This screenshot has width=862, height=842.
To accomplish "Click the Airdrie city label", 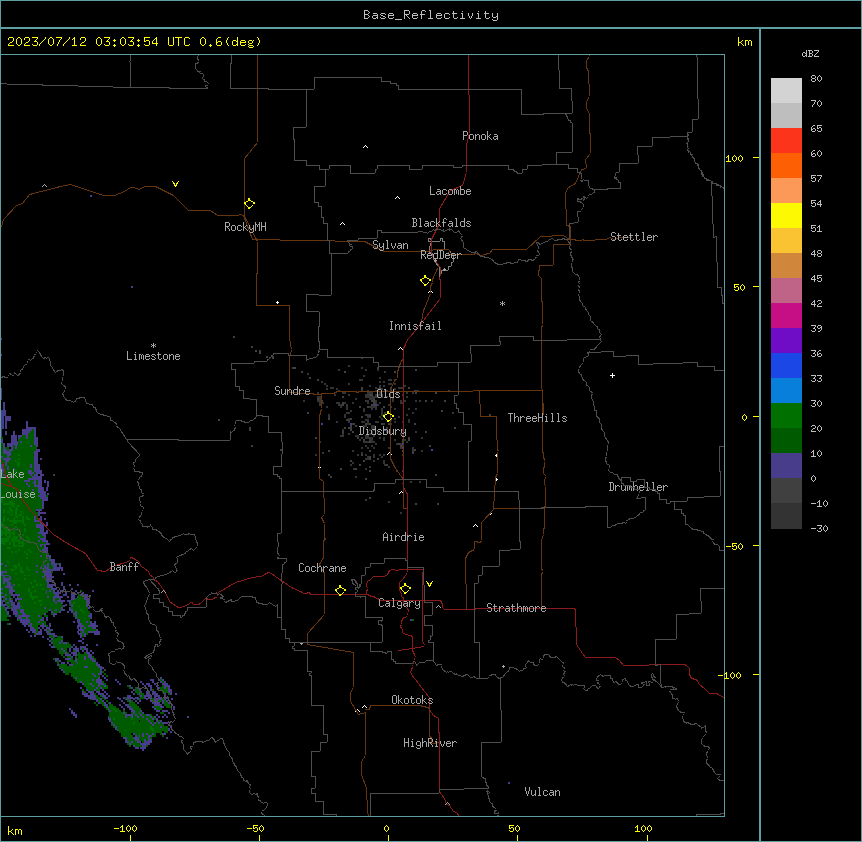I will 403,537.
